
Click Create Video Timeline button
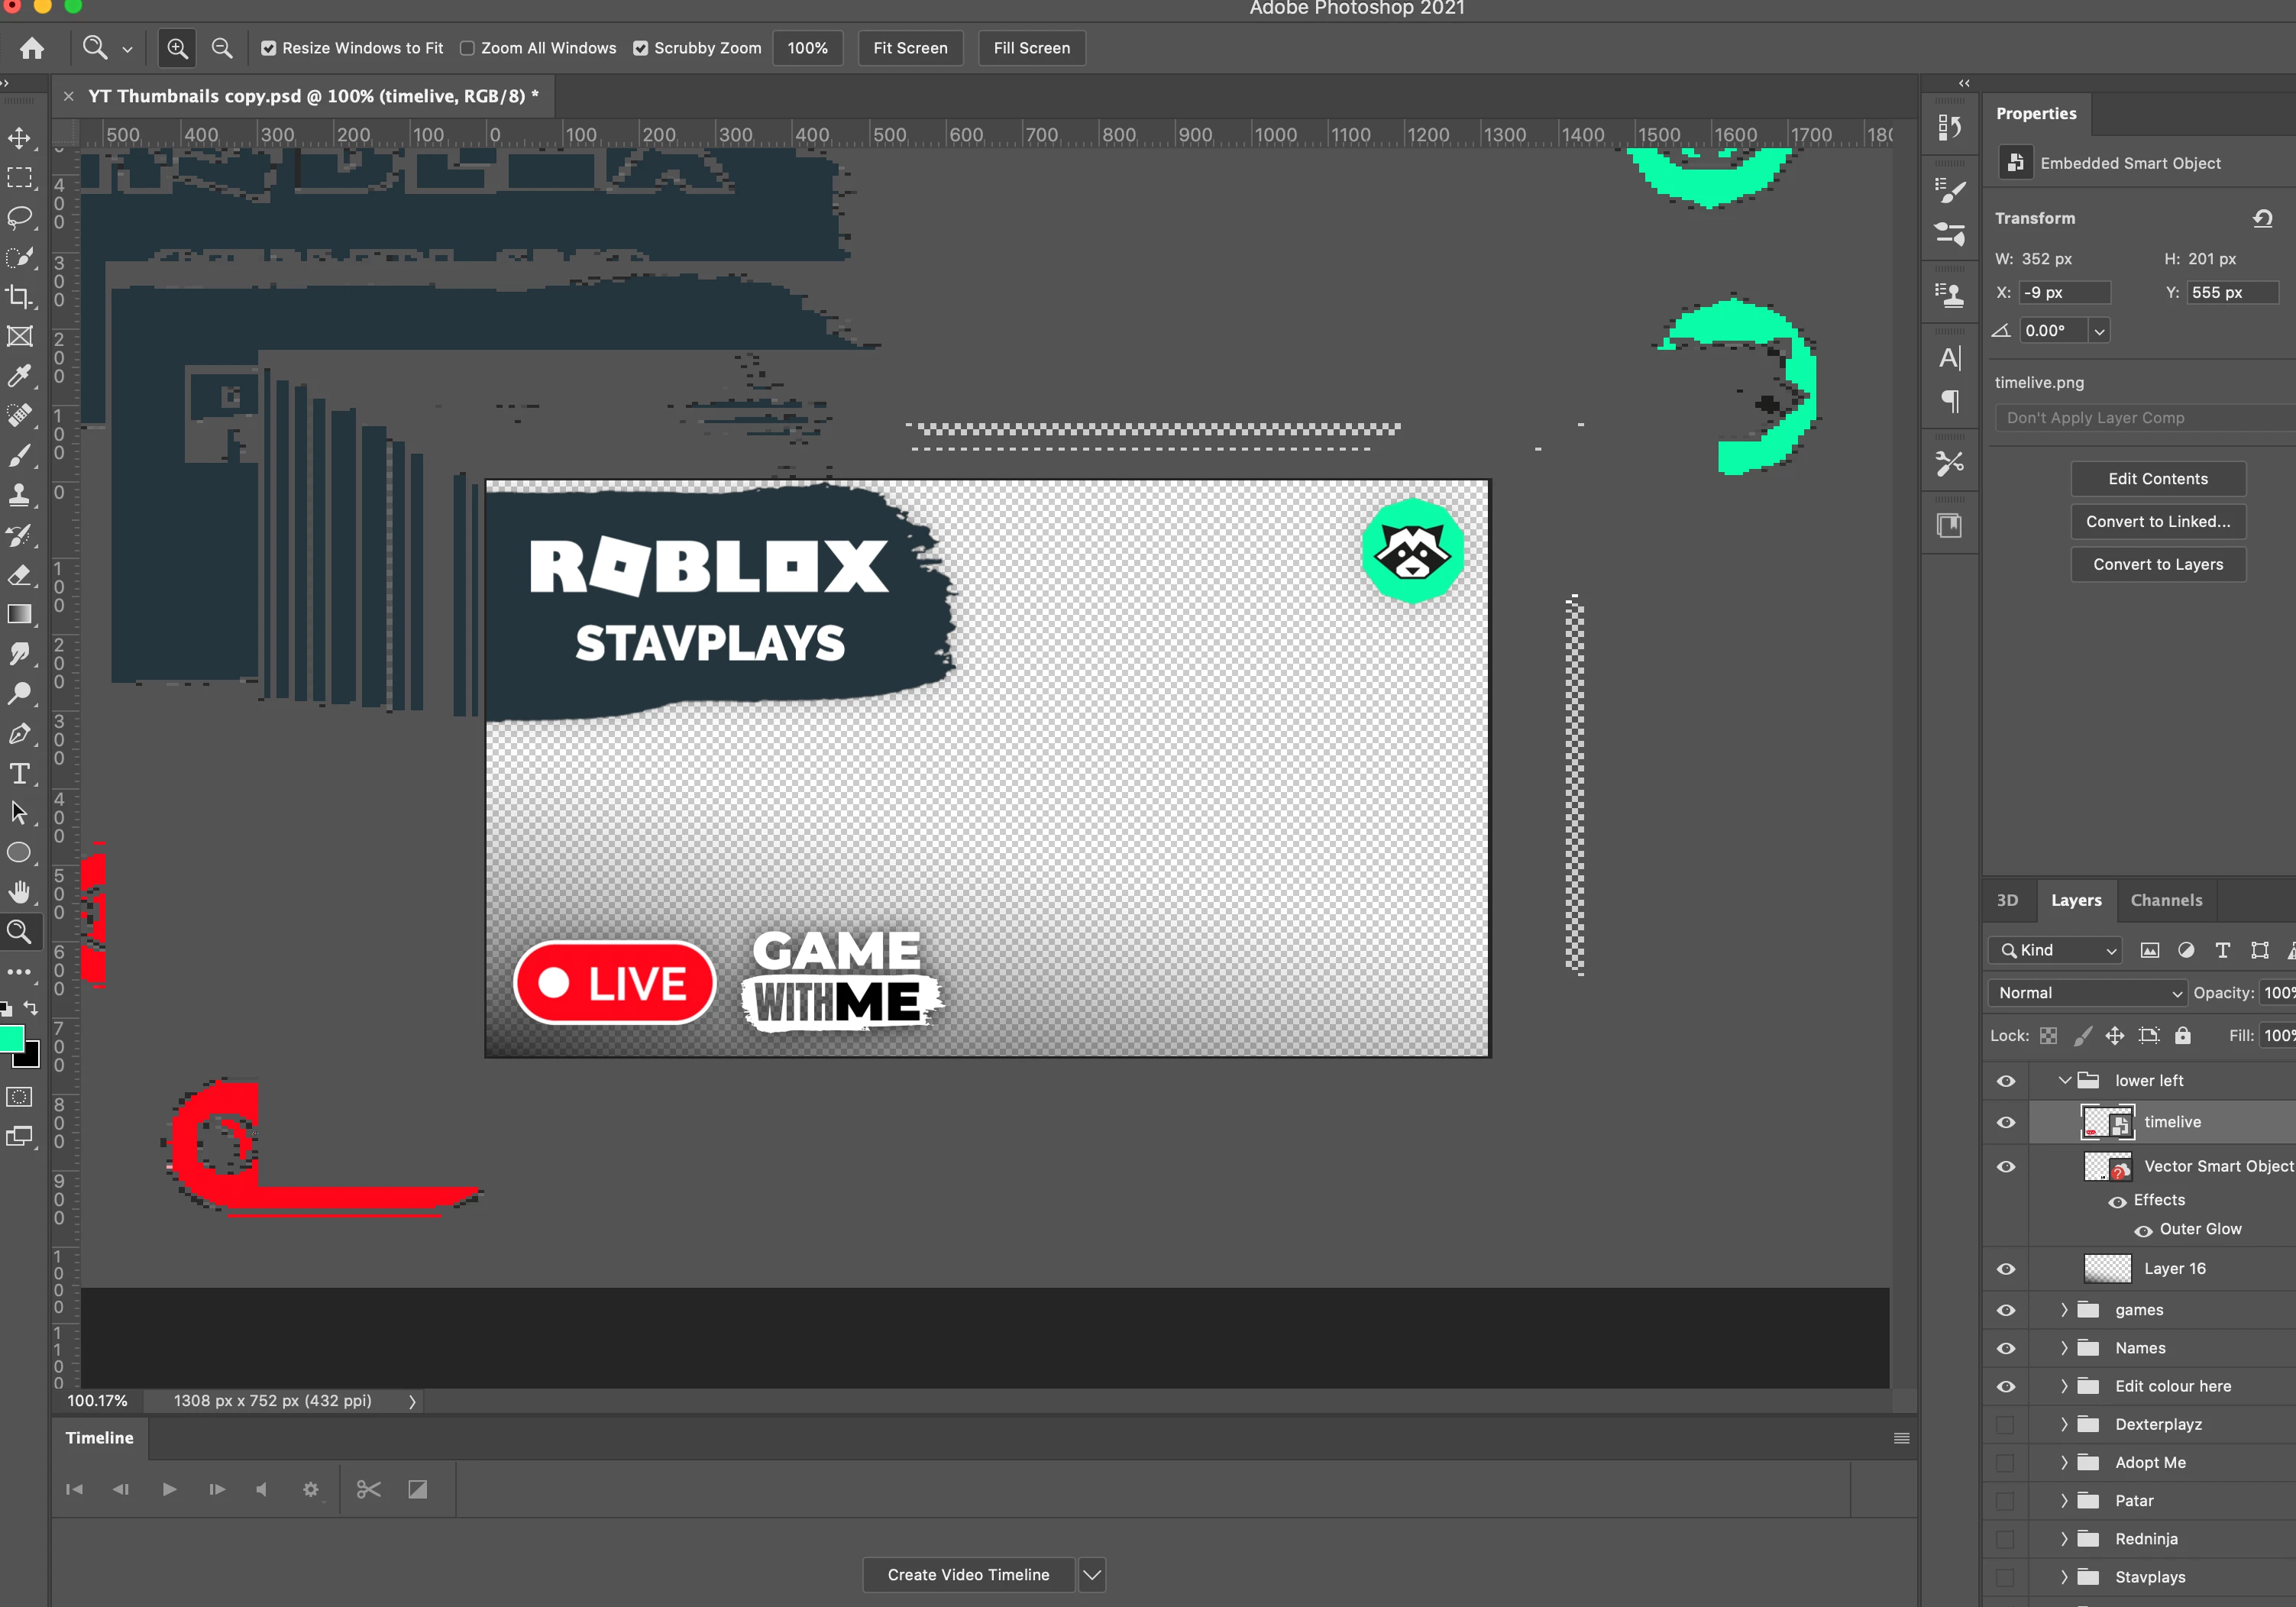(x=968, y=1575)
